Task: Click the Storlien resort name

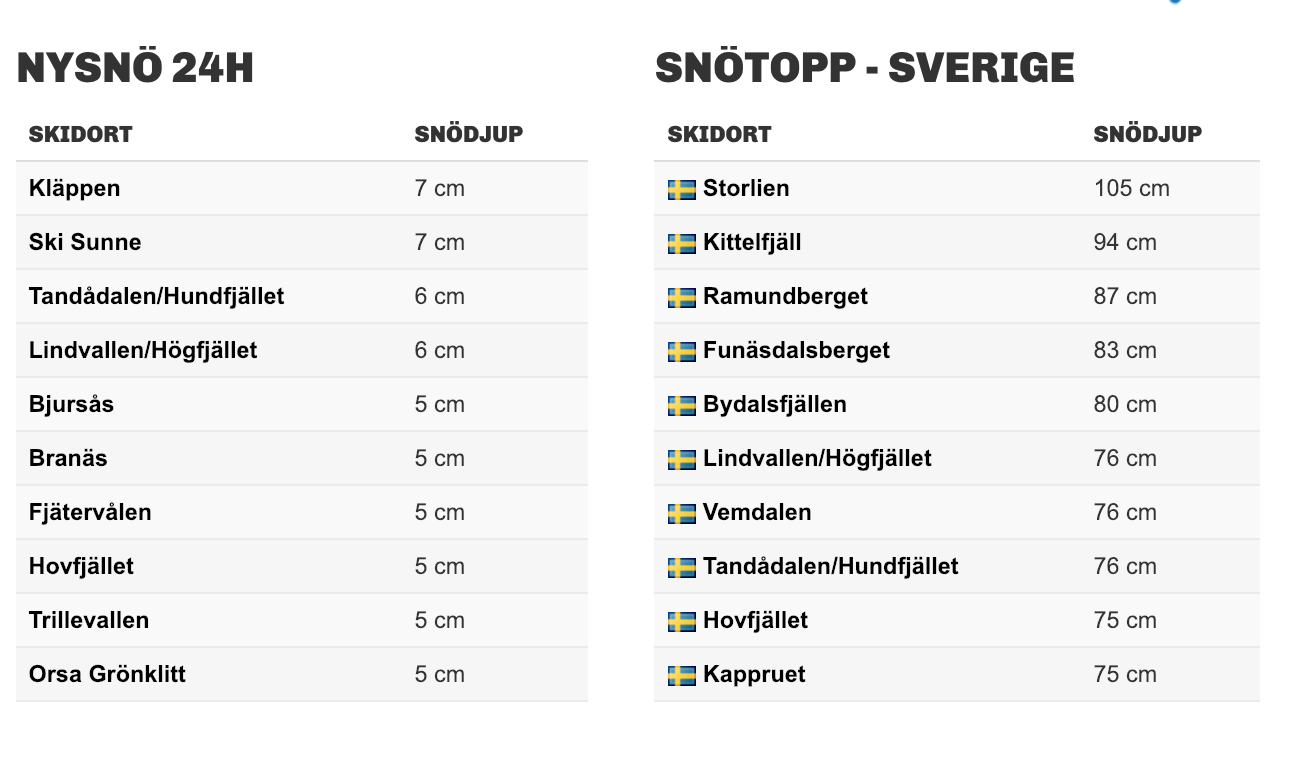Action: click(x=746, y=188)
